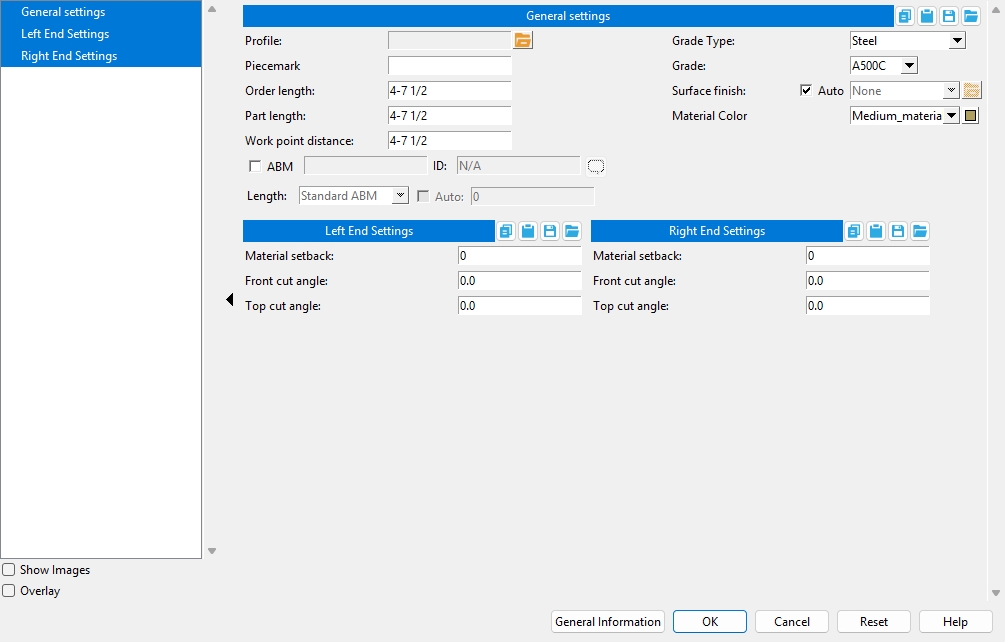Image resolution: width=1005 pixels, height=642 pixels.
Task: Click paste icon in General settings header
Action: point(927,16)
